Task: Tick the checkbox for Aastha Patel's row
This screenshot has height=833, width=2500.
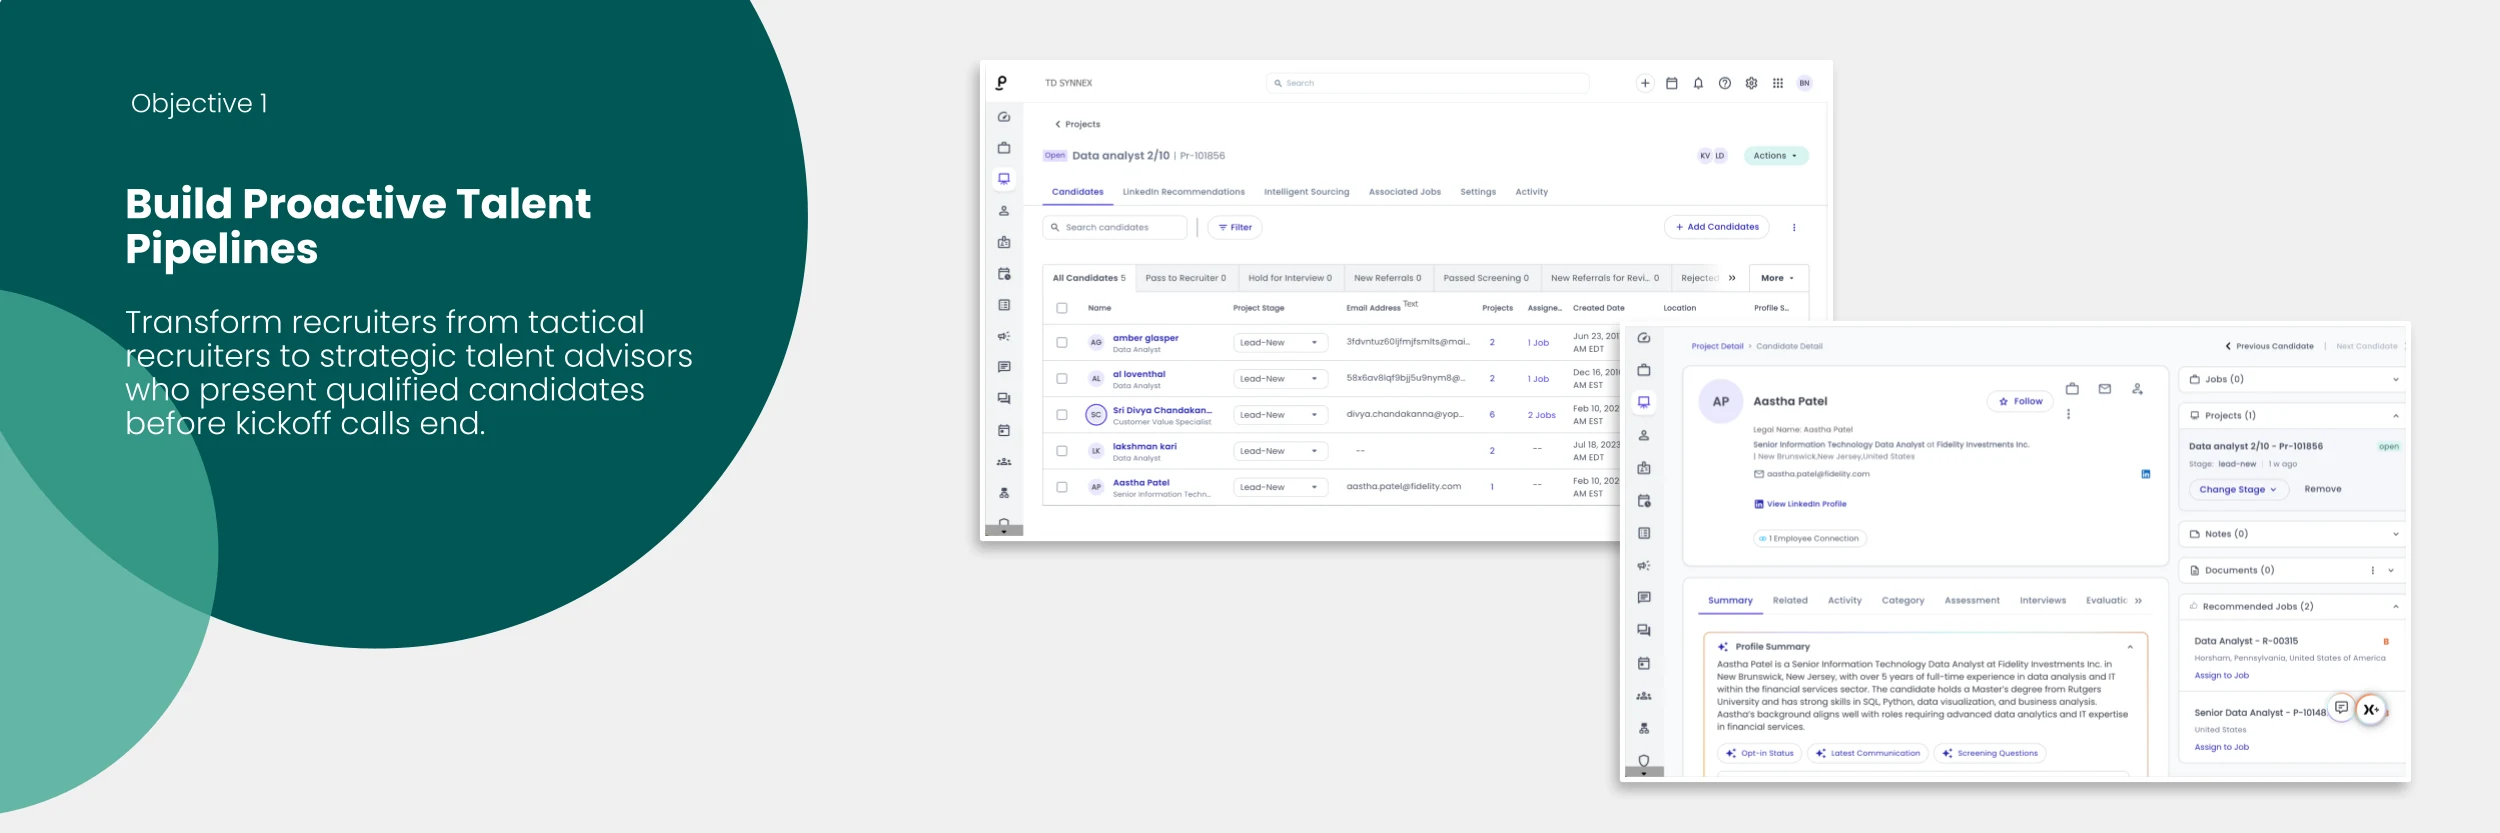Action: (1062, 487)
